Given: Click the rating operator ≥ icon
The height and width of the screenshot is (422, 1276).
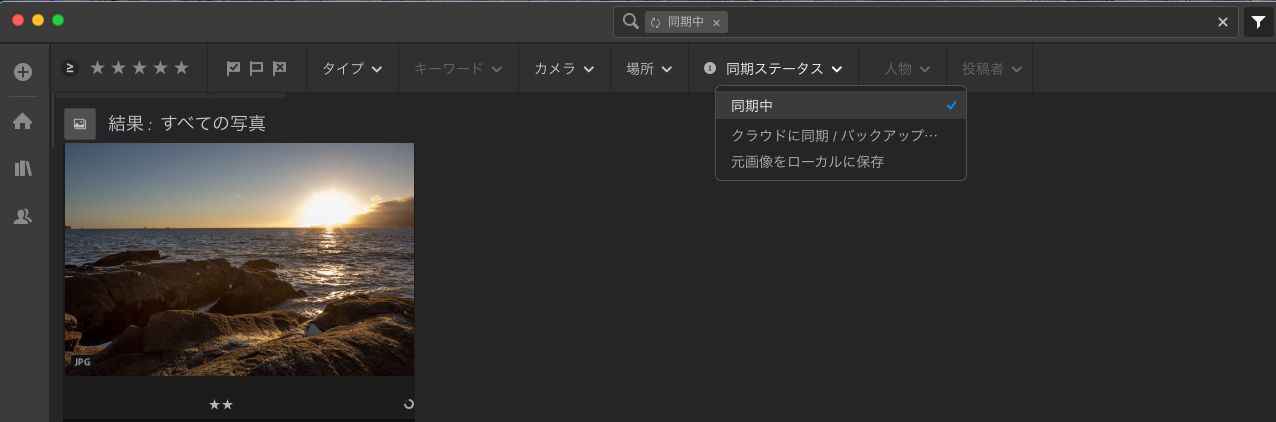Looking at the screenshot, I should pyautogui.click(x=70, y=68).
